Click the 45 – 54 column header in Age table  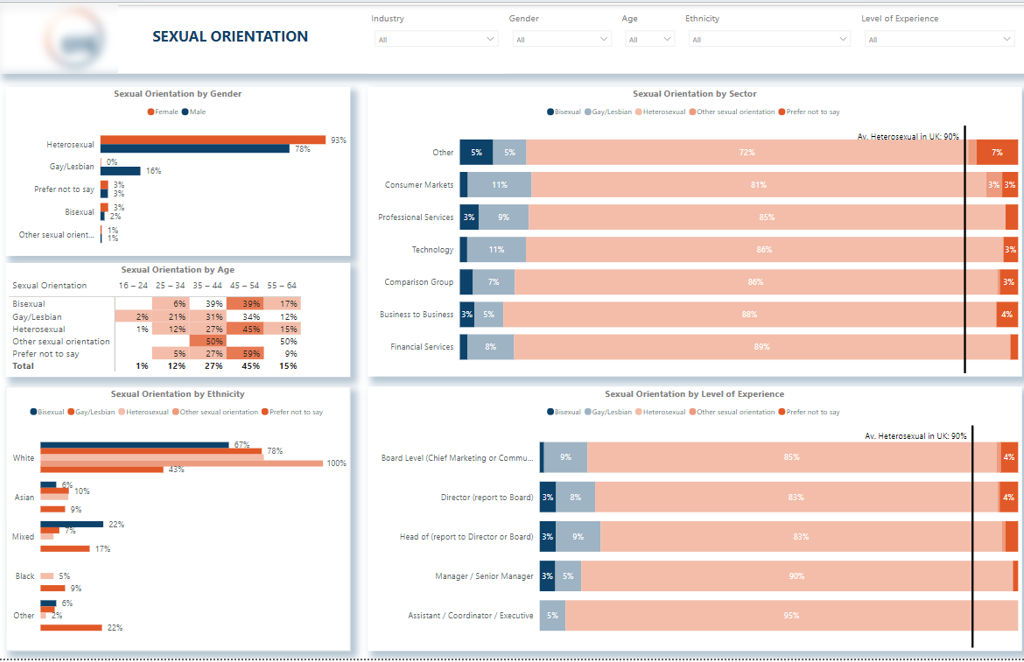(246, 285)
